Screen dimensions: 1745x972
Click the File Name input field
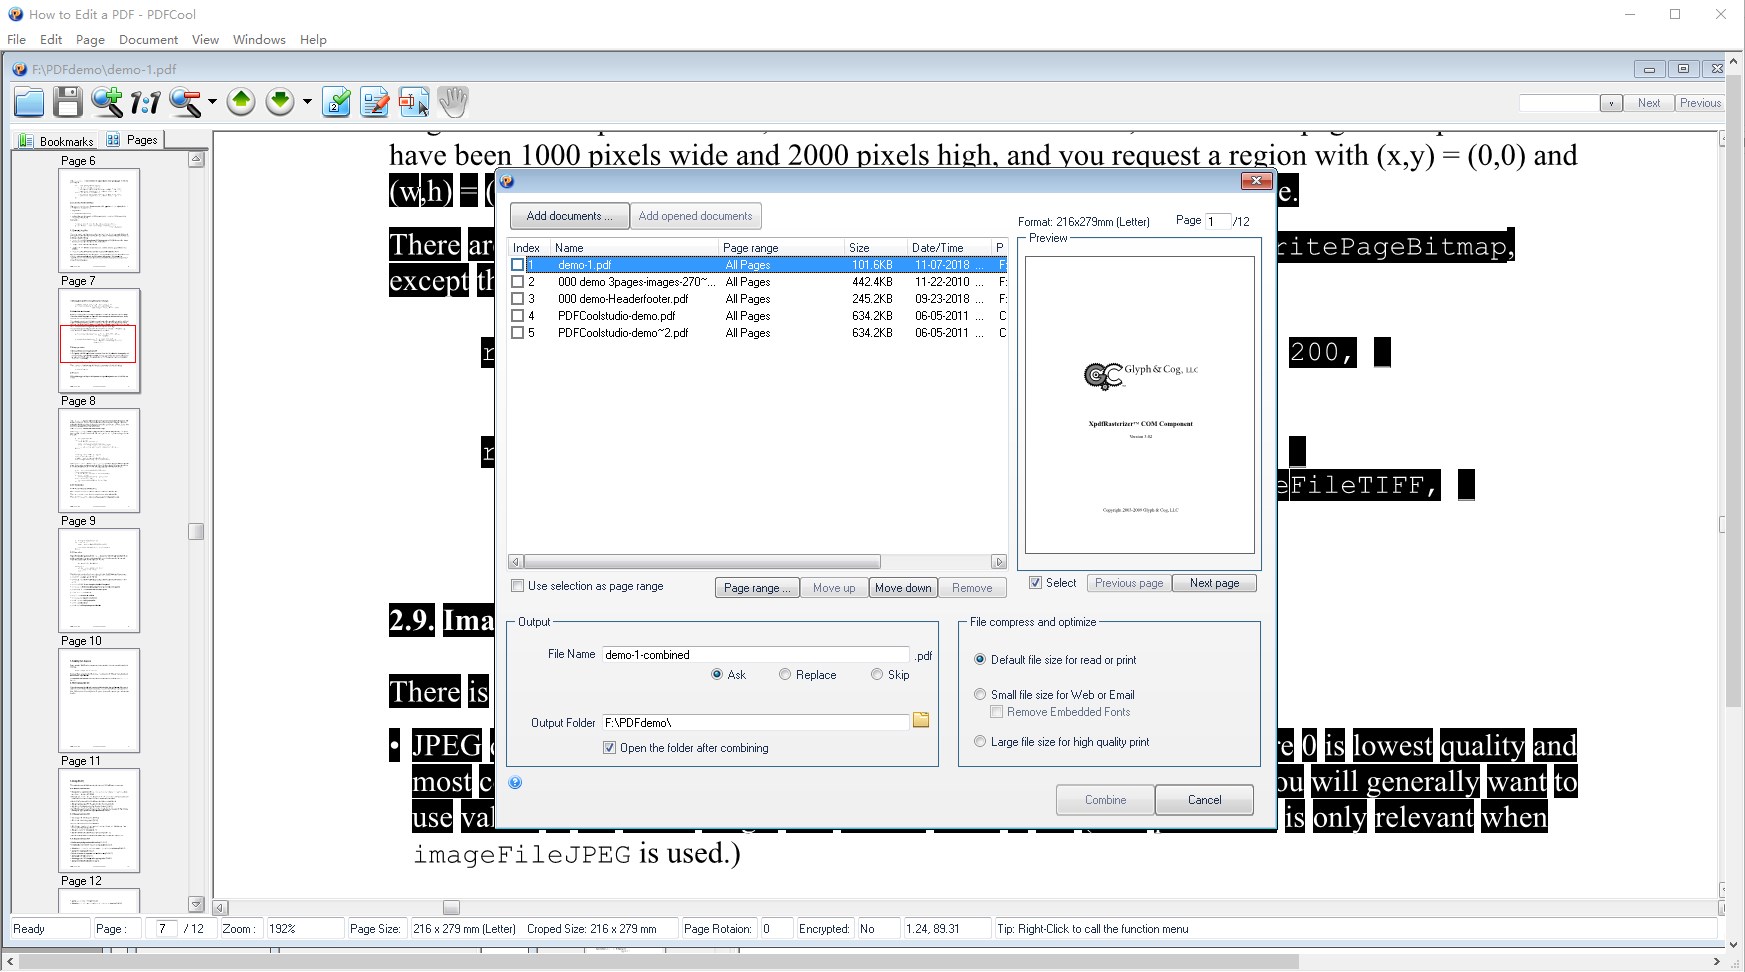(x=755, y=655)
